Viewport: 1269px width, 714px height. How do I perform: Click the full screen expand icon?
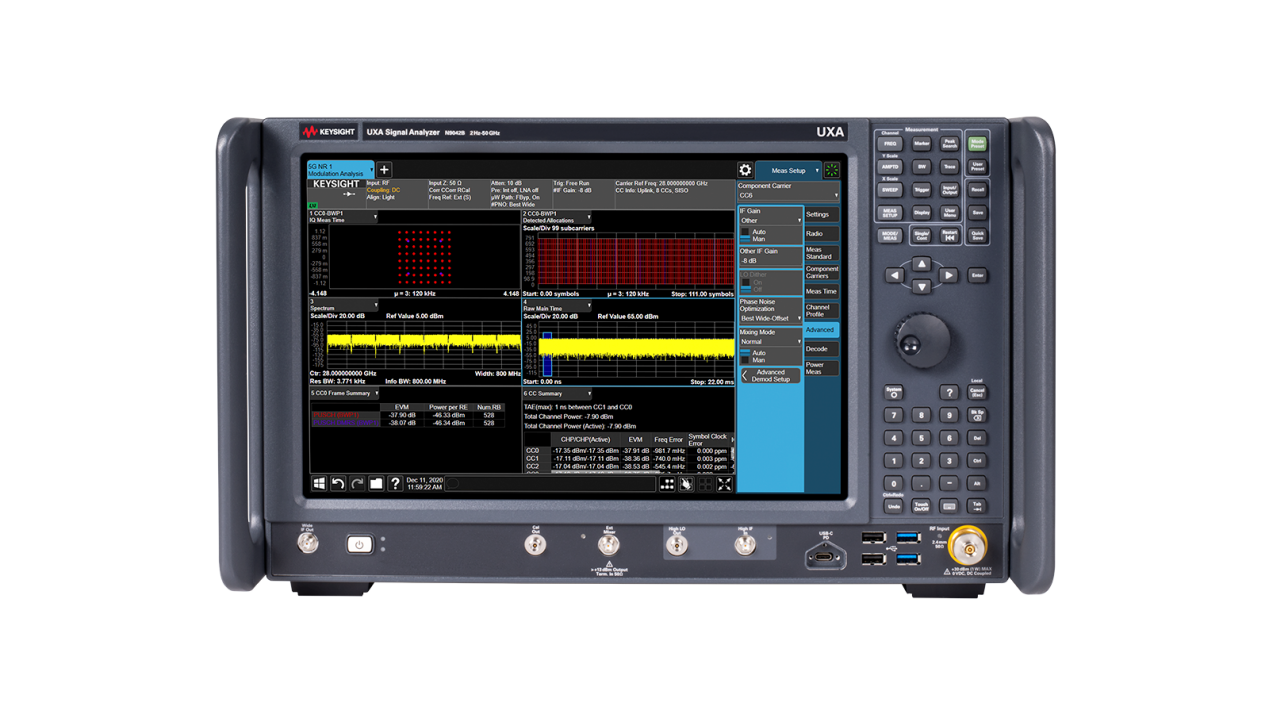pyautogui.click(x=724, y=484)
